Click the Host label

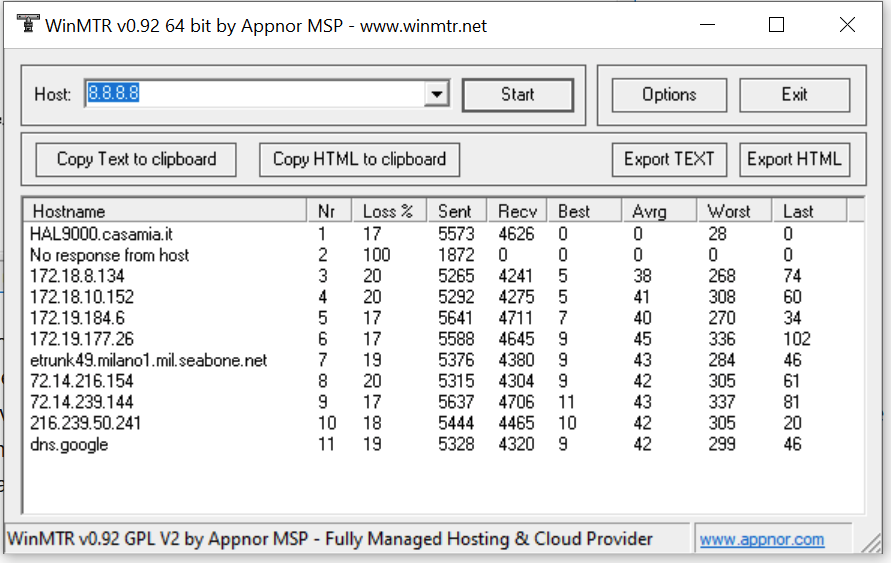coord(52,94)
